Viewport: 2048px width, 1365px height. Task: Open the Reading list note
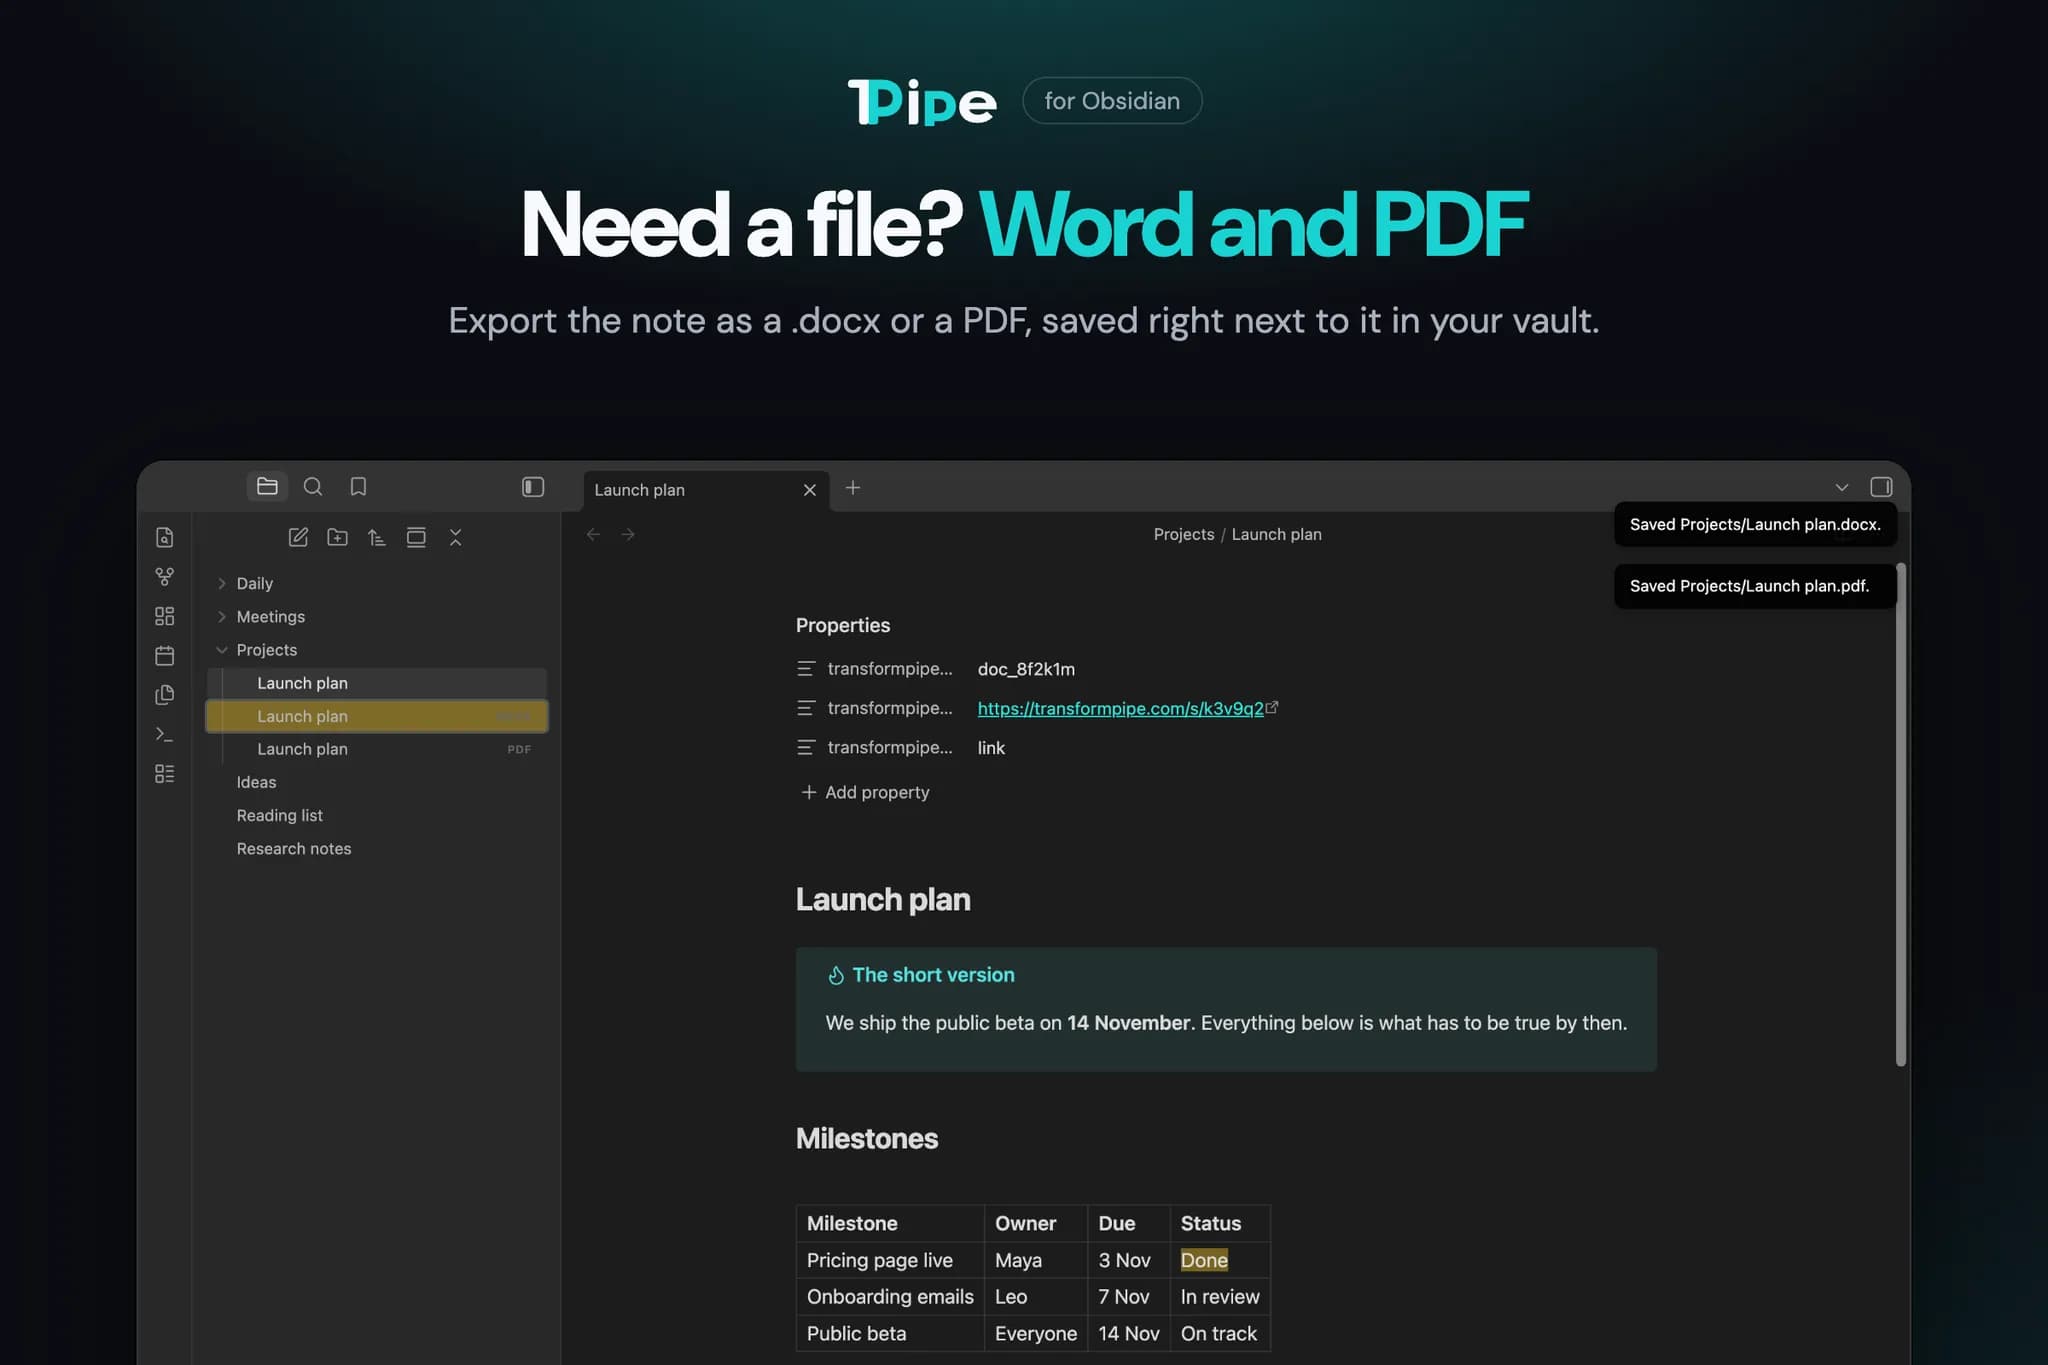[x=378, y=815]
